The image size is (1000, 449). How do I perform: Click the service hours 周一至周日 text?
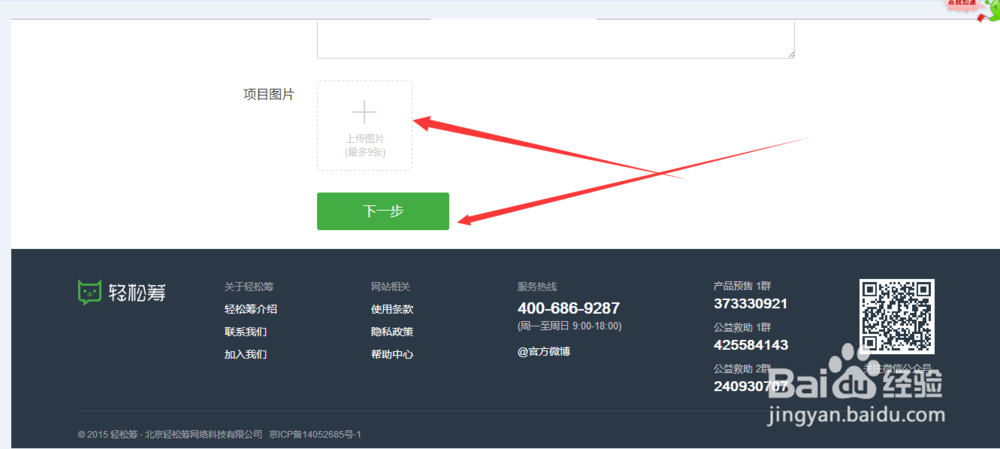coord(570,326)
